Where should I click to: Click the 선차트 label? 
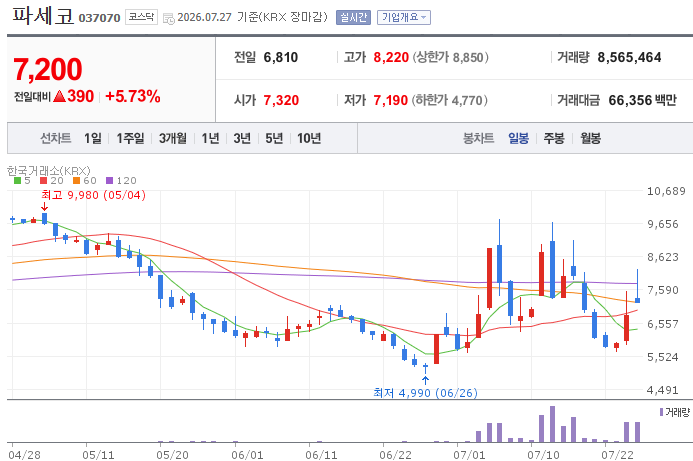point(56,138)
